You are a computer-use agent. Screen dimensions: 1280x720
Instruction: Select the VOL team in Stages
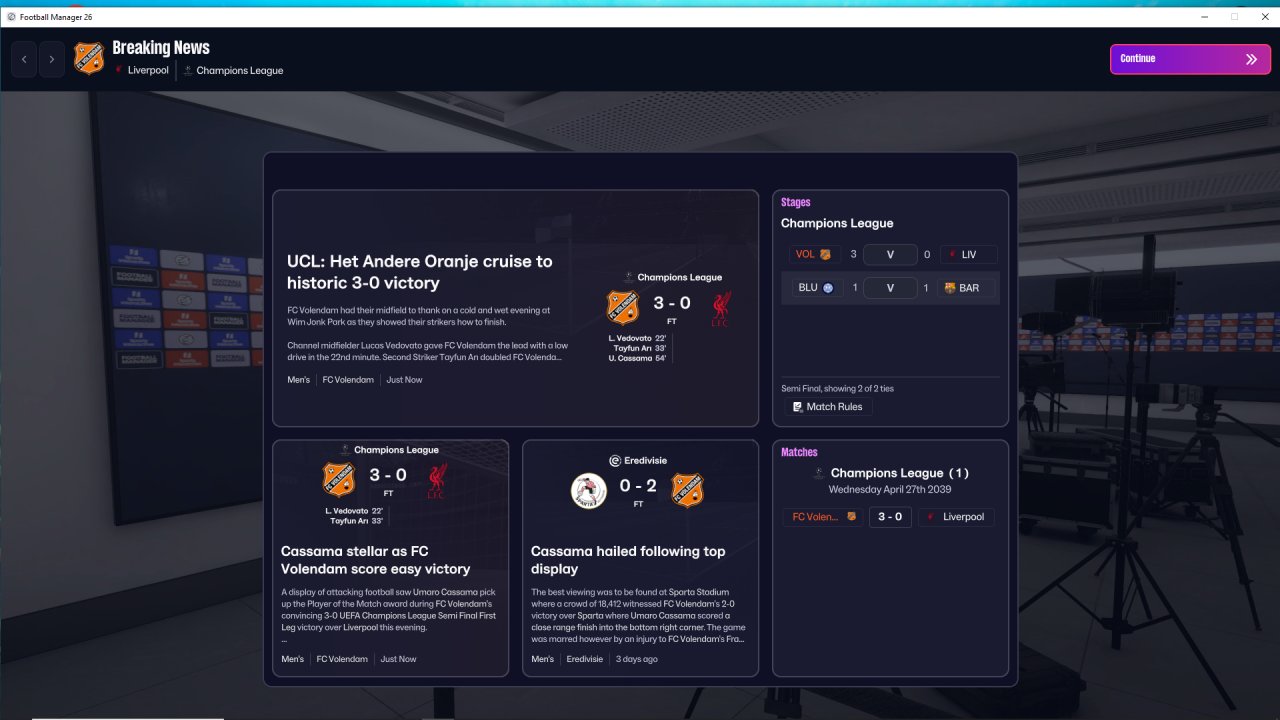(813, 255)
